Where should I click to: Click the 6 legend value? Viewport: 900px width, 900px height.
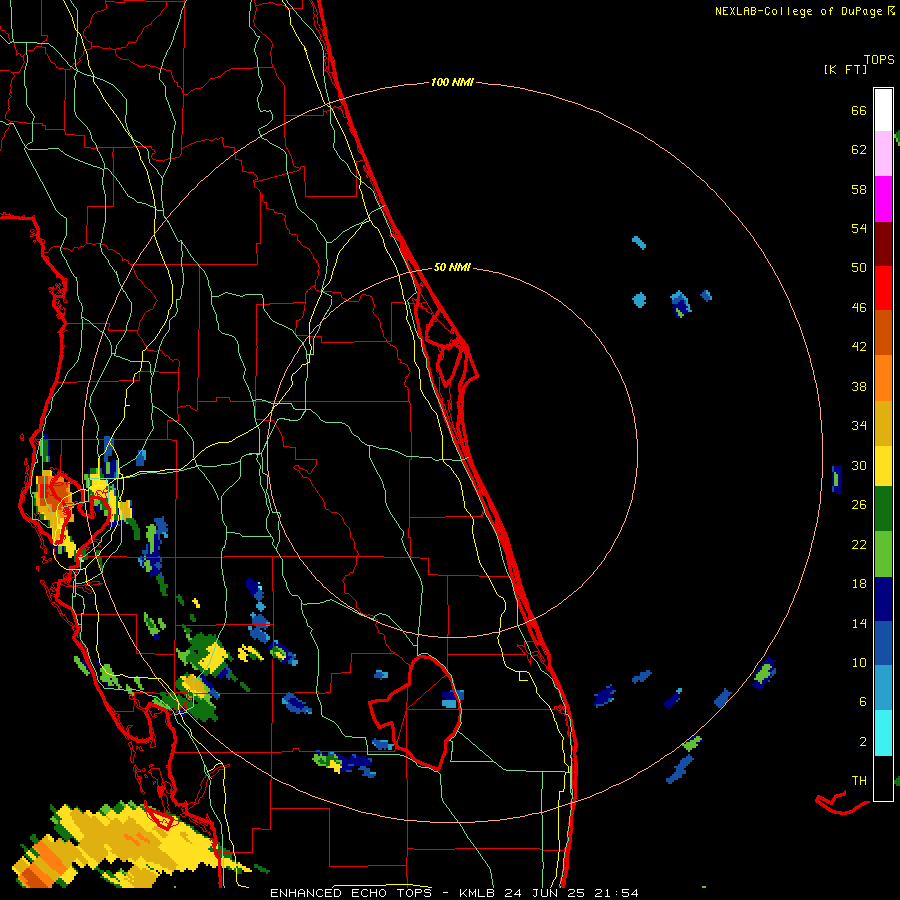(x=863, y=702)
